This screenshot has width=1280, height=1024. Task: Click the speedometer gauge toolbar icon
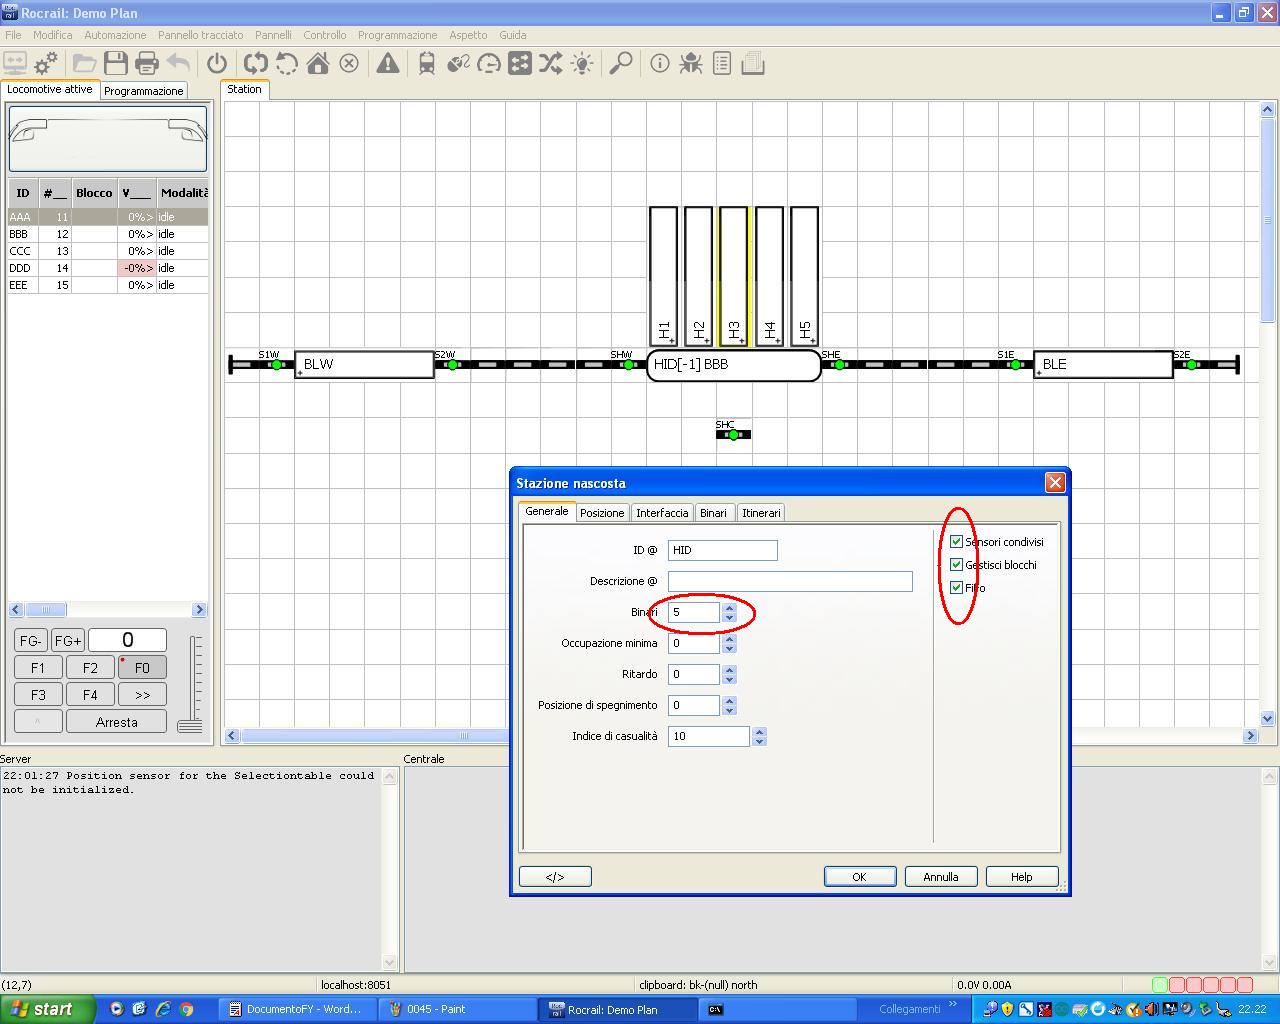coord(489,64)
